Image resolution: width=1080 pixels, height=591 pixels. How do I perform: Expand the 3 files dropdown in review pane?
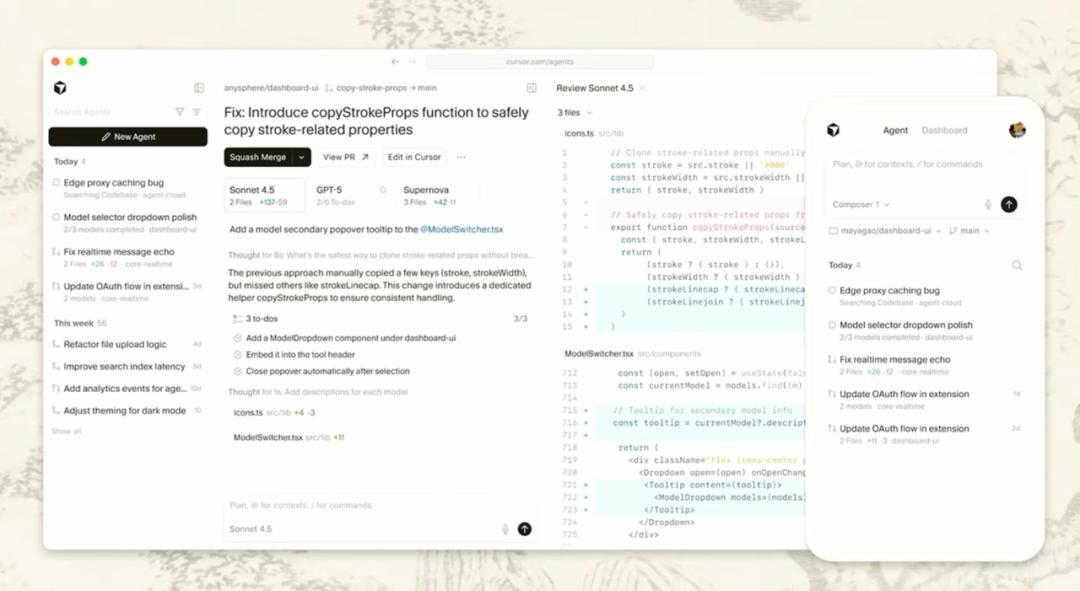click(x=574, y=112)
